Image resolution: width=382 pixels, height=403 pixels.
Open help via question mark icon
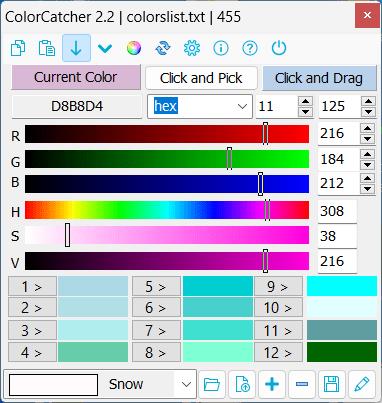[250, 48]
